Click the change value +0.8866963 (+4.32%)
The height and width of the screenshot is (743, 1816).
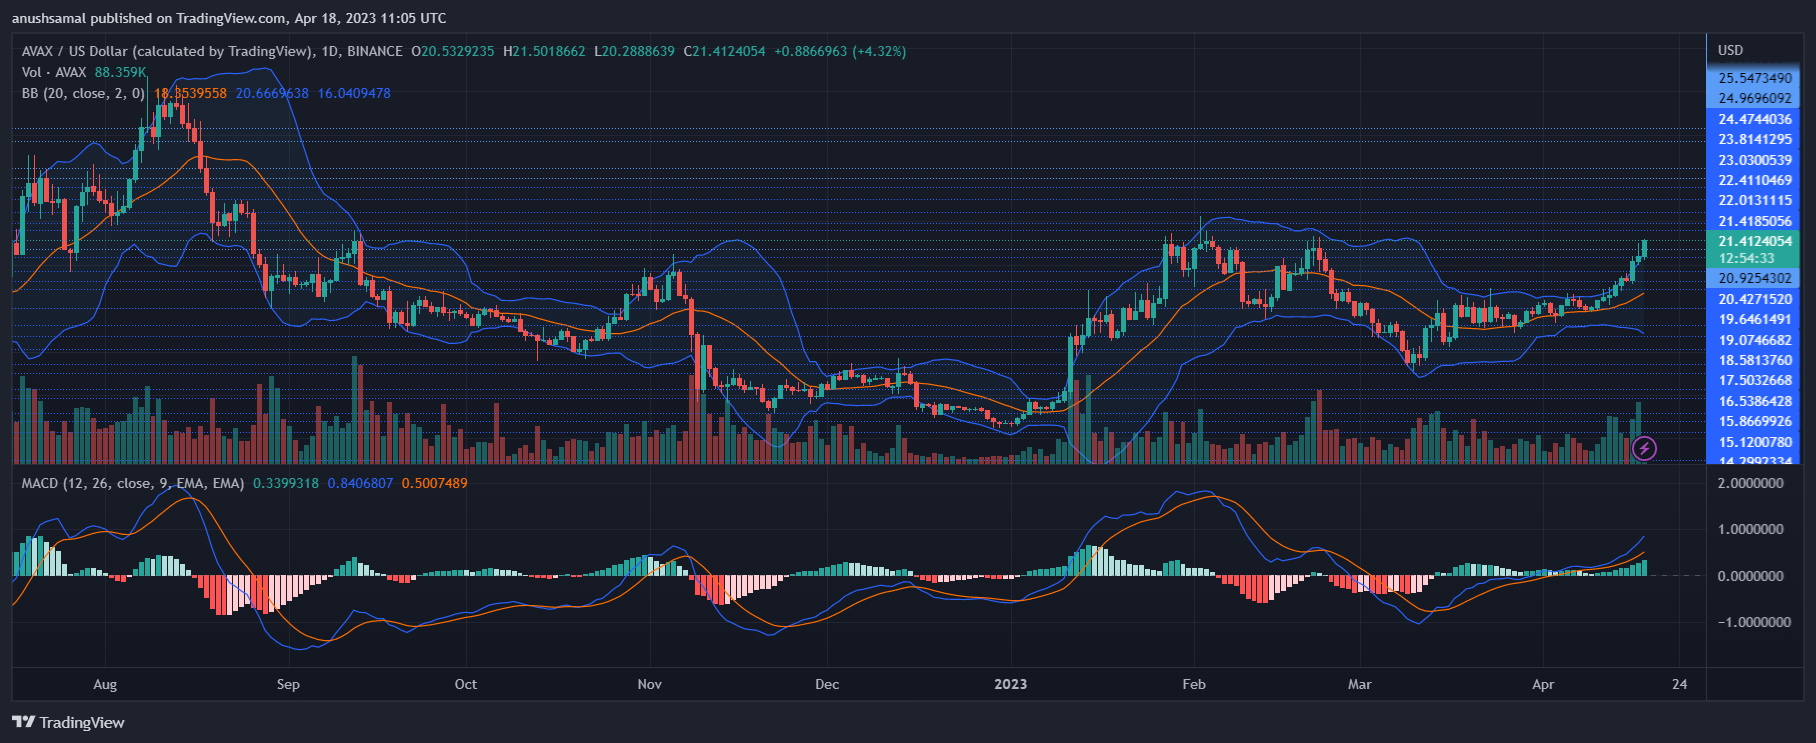point(840,51)
